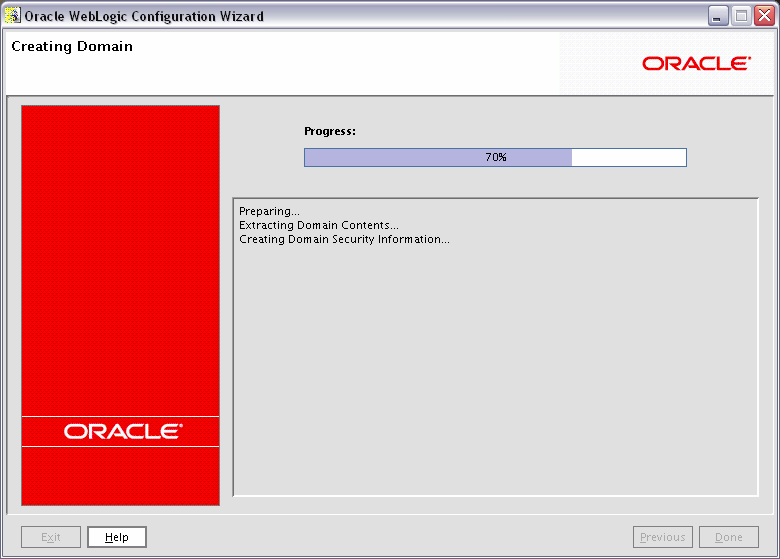Click 'Extracting Domain Contents...' log line

(319, 225)
